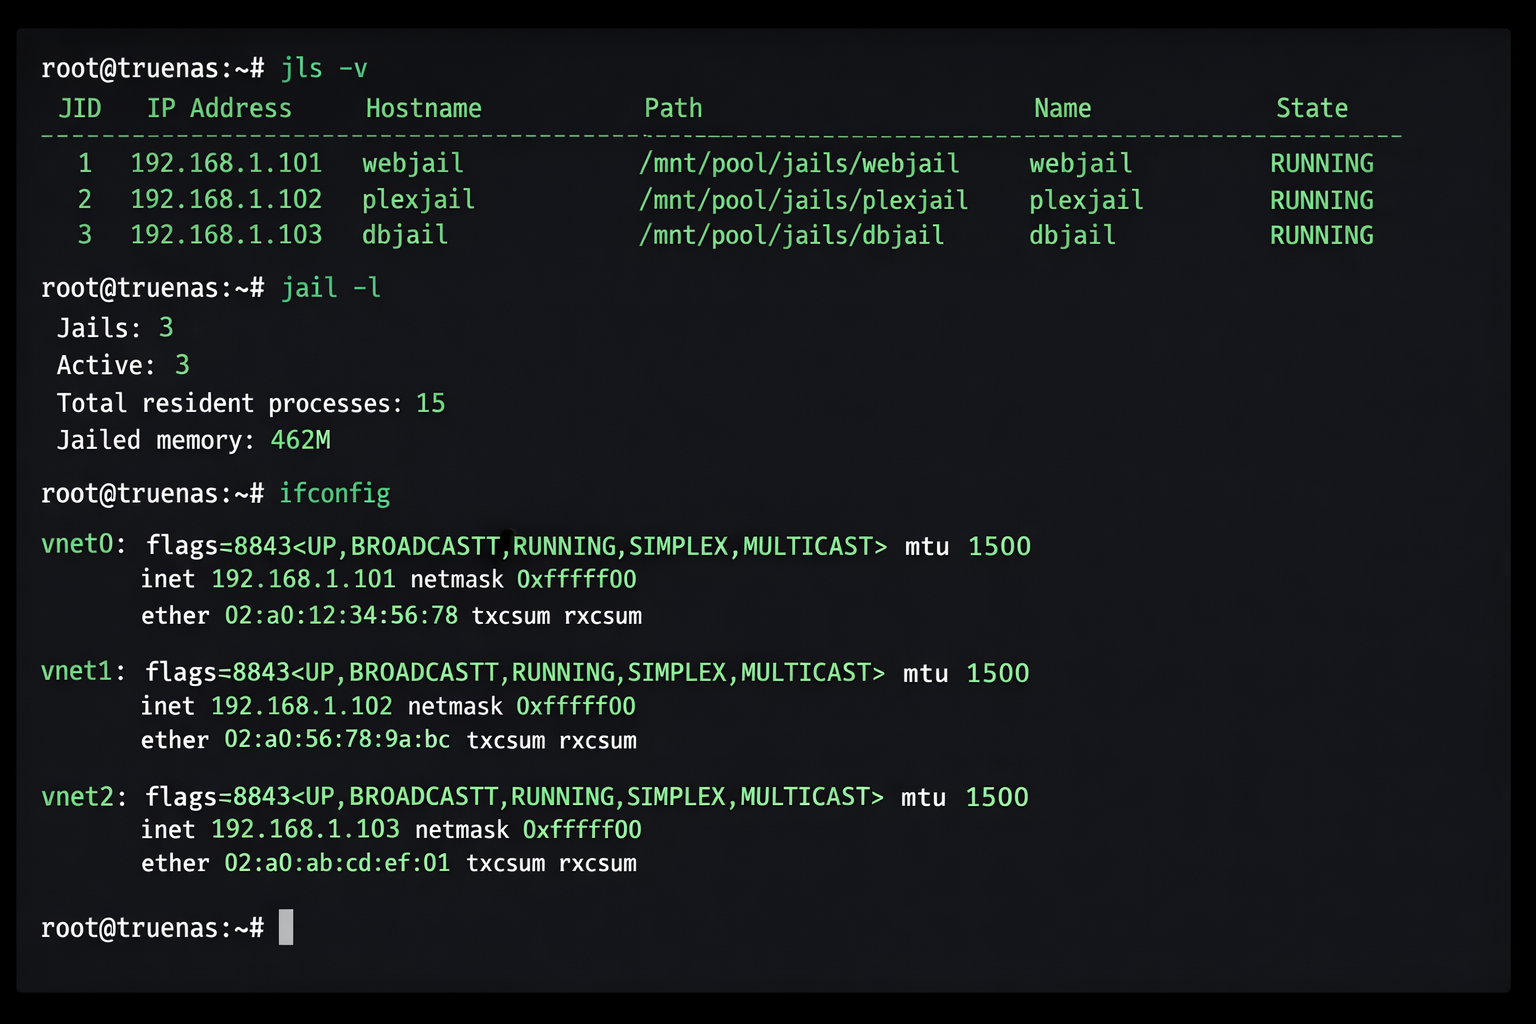
Task: Click the ifconfig command text
Action: (x=335, y=493)
